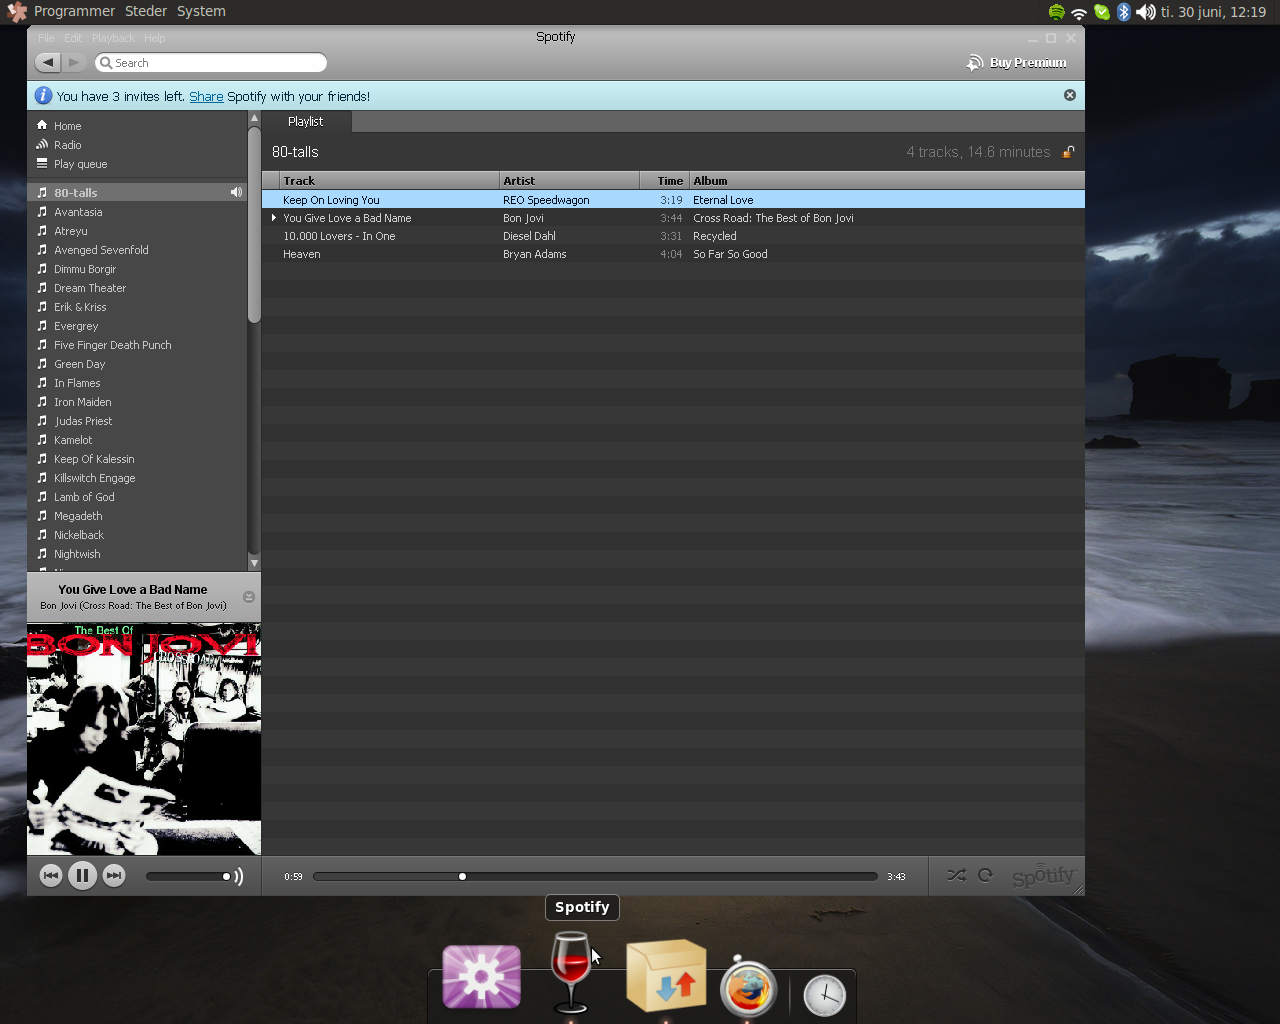Select track Keep On Loving You

[x=673, y=200]
